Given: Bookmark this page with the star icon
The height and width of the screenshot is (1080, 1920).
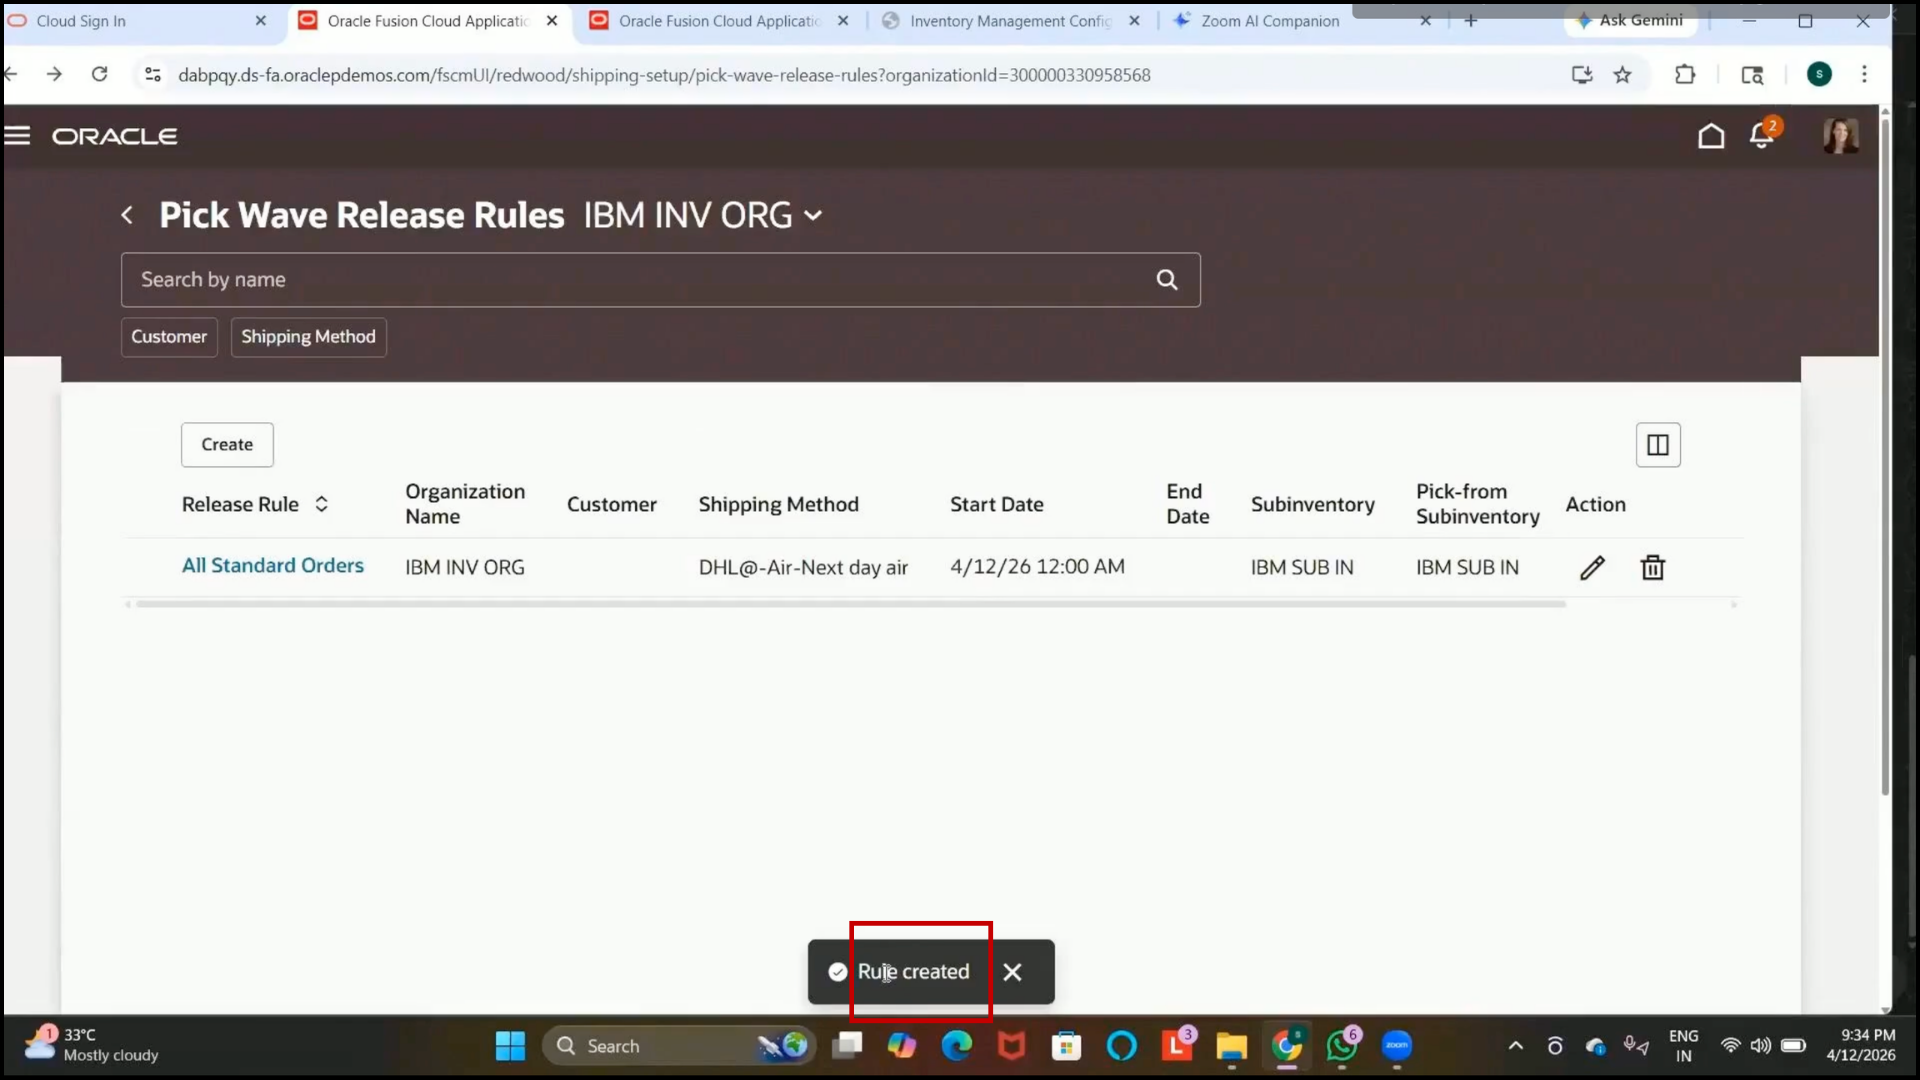Looking at the screenshot, I should pos(1622,75).
